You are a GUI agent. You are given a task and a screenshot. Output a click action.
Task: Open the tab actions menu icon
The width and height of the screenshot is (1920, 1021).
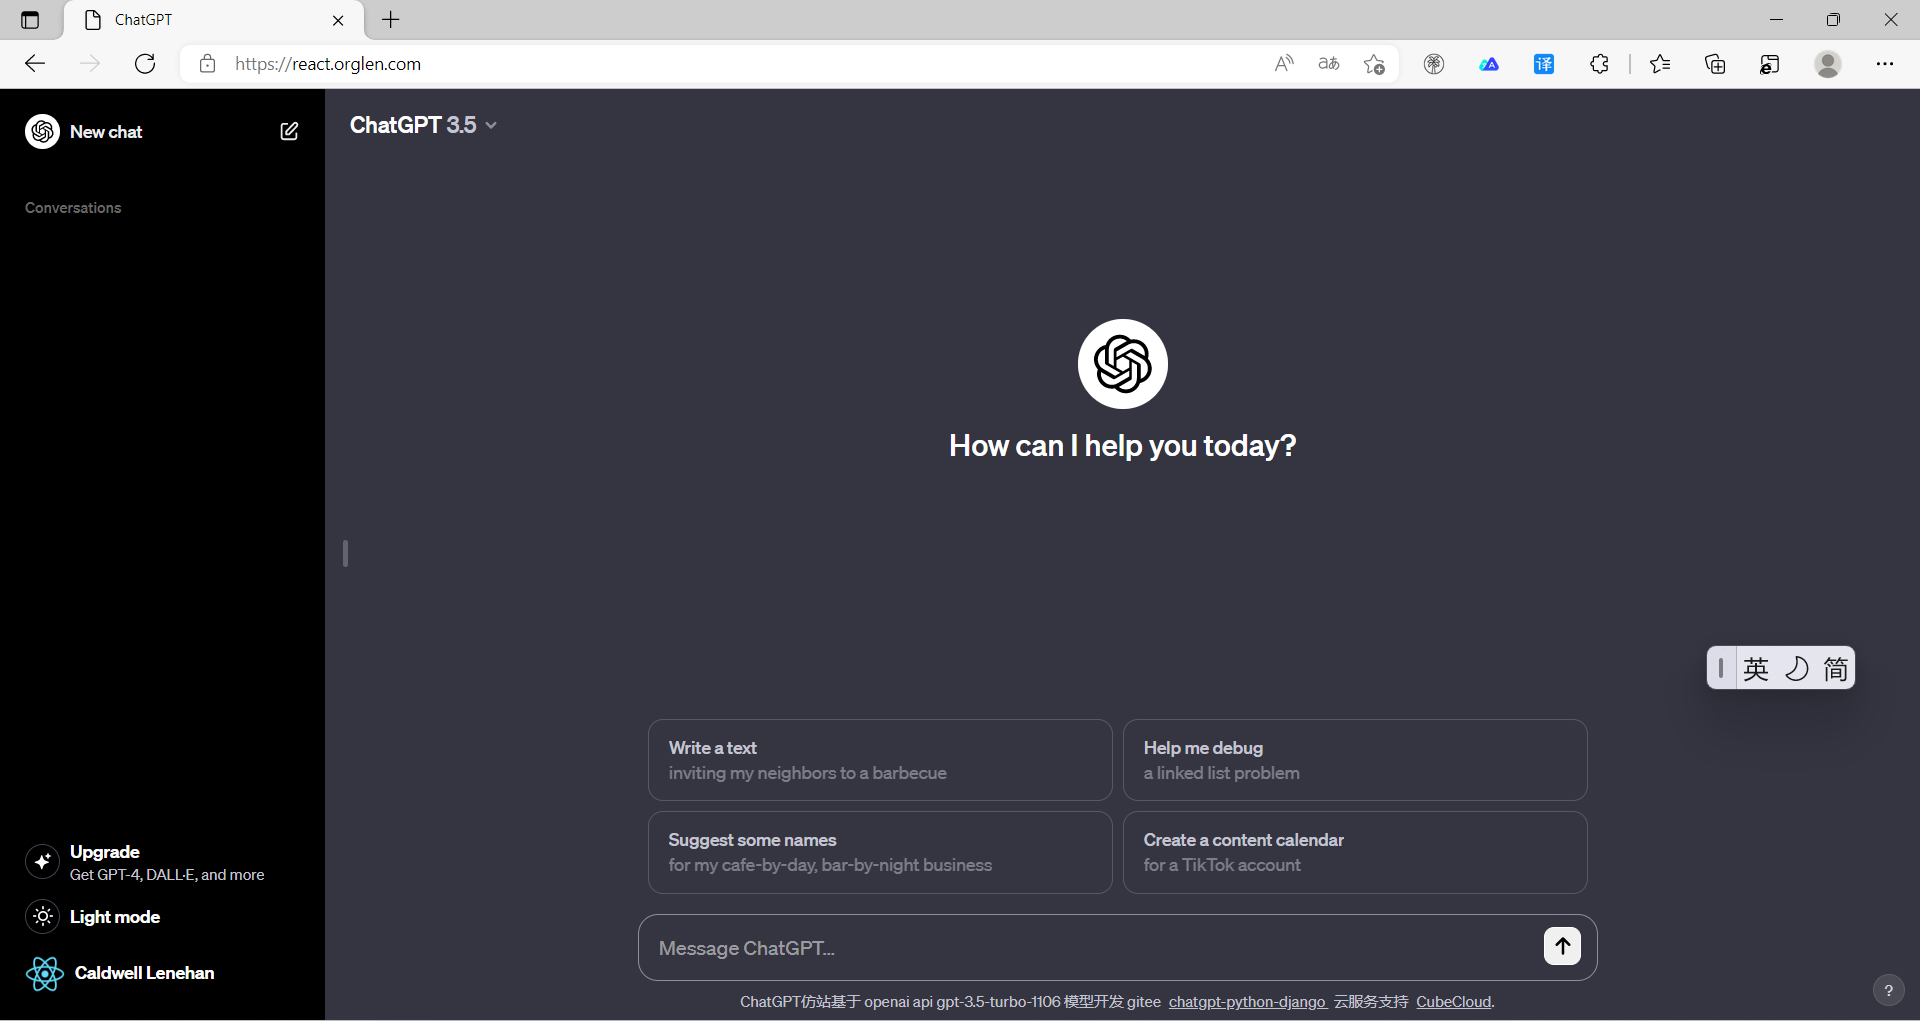[x=30, y=20]
